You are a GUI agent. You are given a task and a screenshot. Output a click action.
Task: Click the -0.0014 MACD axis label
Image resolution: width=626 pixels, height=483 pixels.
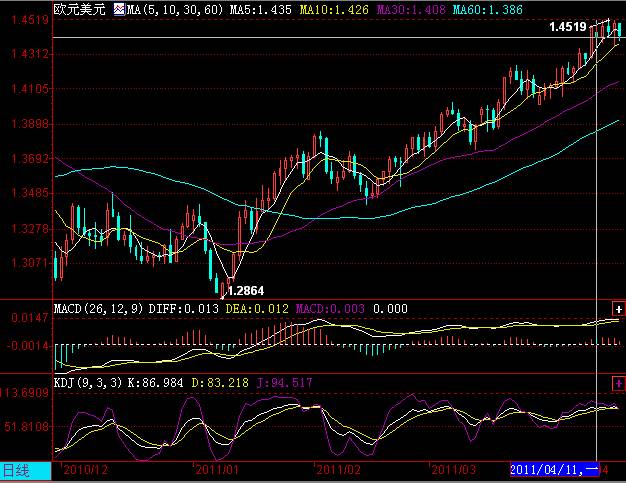coord(27,346)
